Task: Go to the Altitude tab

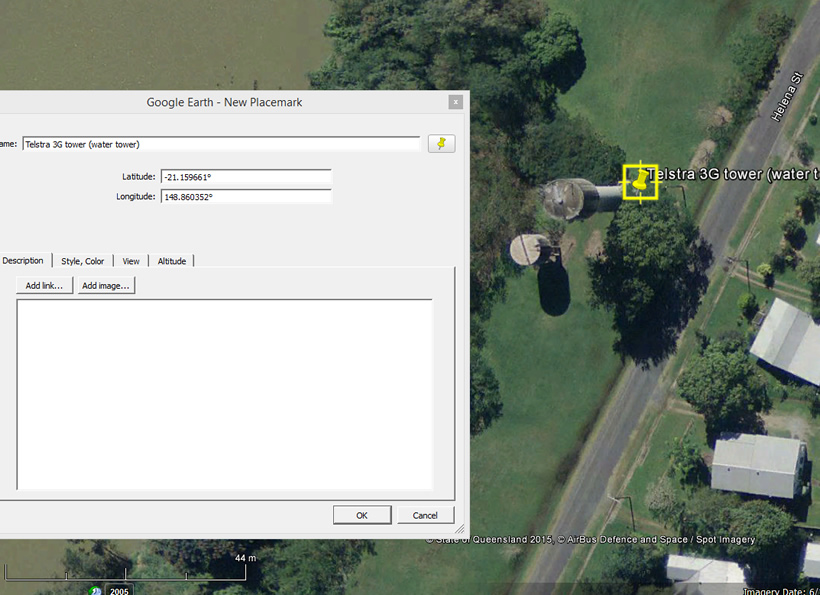Action: coord(172,261)
